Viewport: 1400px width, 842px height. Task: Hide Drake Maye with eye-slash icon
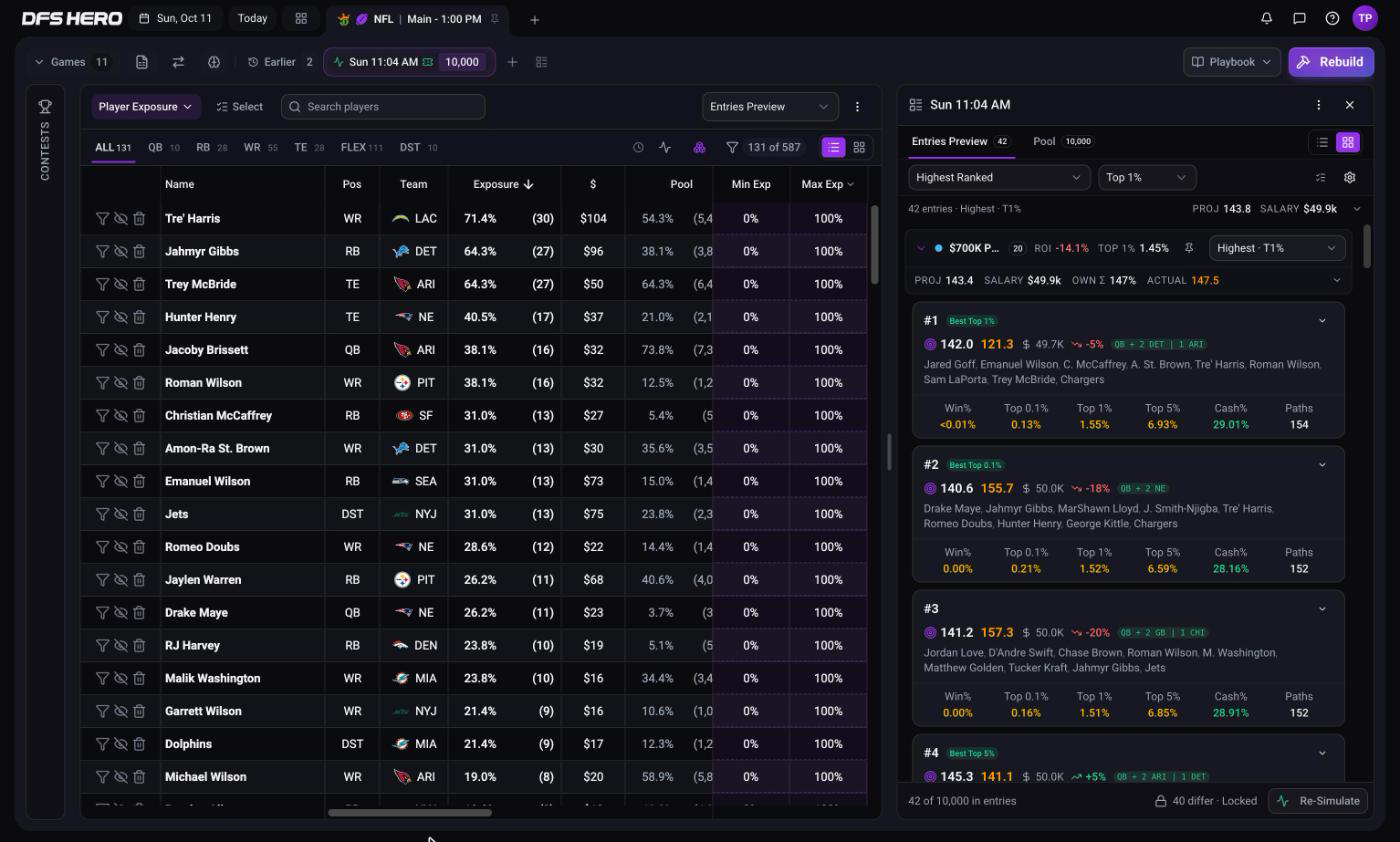coord(120,612)
